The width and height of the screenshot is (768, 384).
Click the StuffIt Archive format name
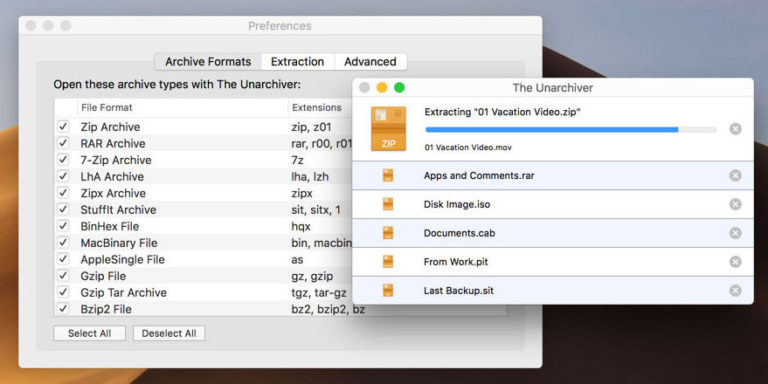pyautogui.click(x=119, y=210)
